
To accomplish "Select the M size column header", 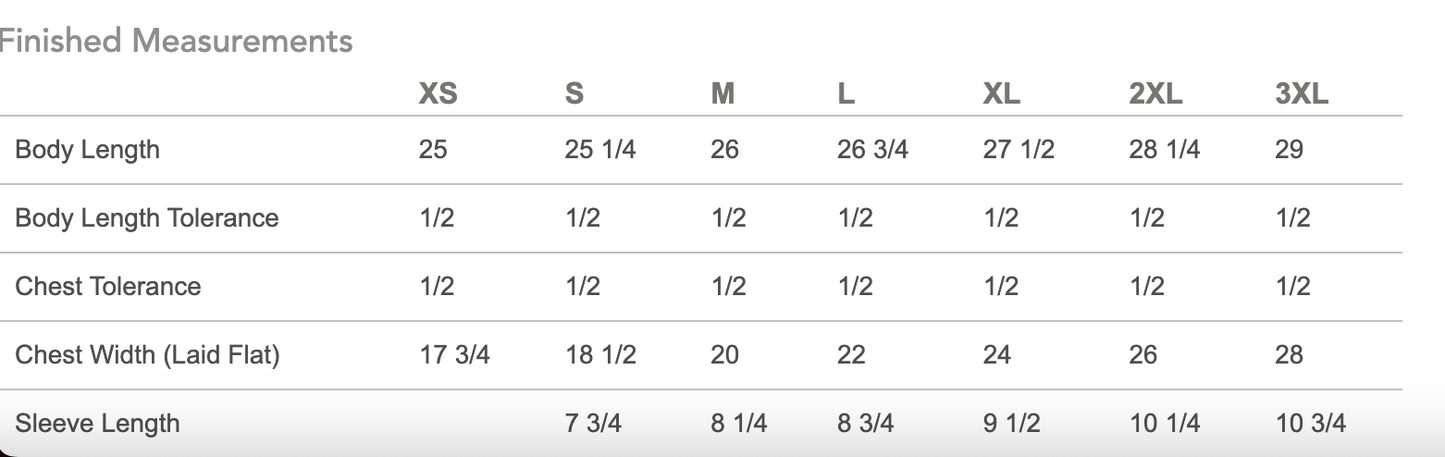I will tap(723, 94).
